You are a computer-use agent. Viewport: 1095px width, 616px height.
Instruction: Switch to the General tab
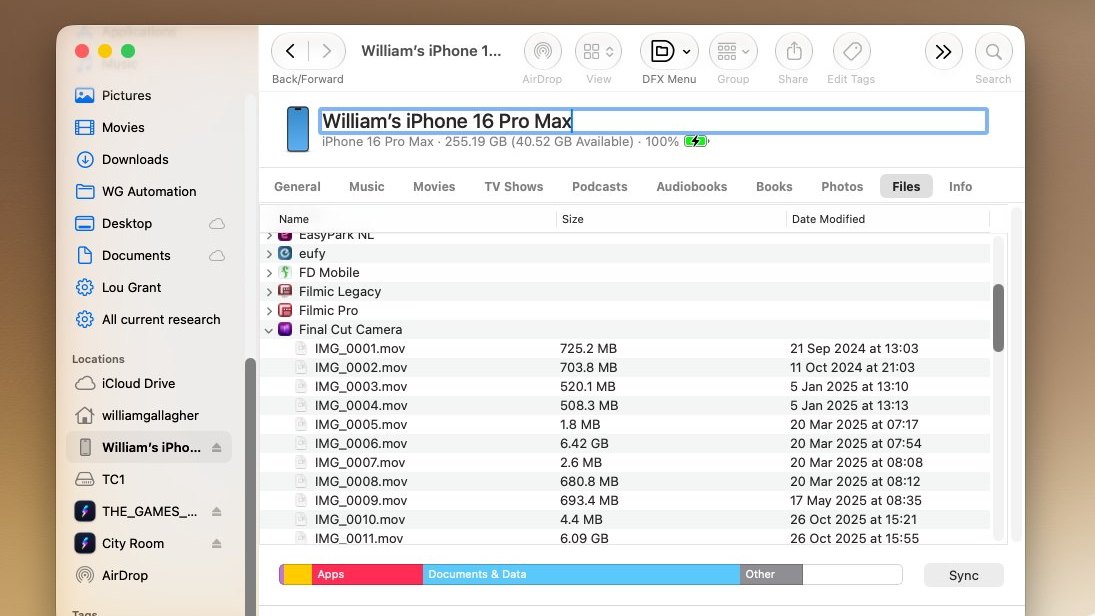(x=297, y=186)
